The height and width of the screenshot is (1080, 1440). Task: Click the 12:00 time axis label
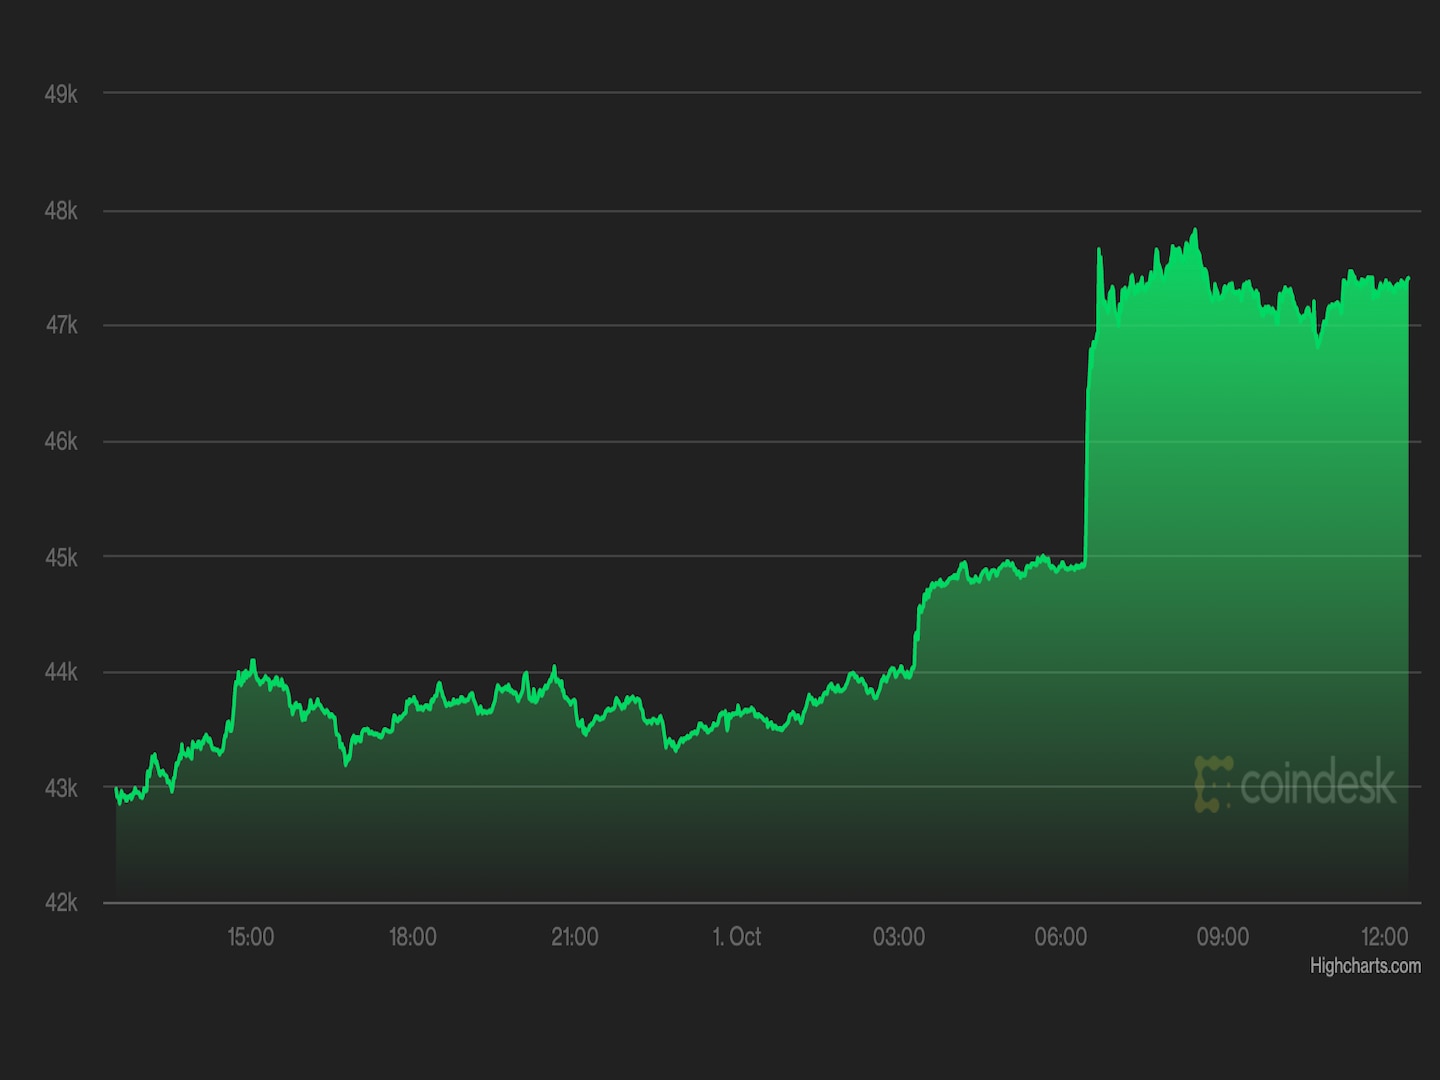(1384, 937)
